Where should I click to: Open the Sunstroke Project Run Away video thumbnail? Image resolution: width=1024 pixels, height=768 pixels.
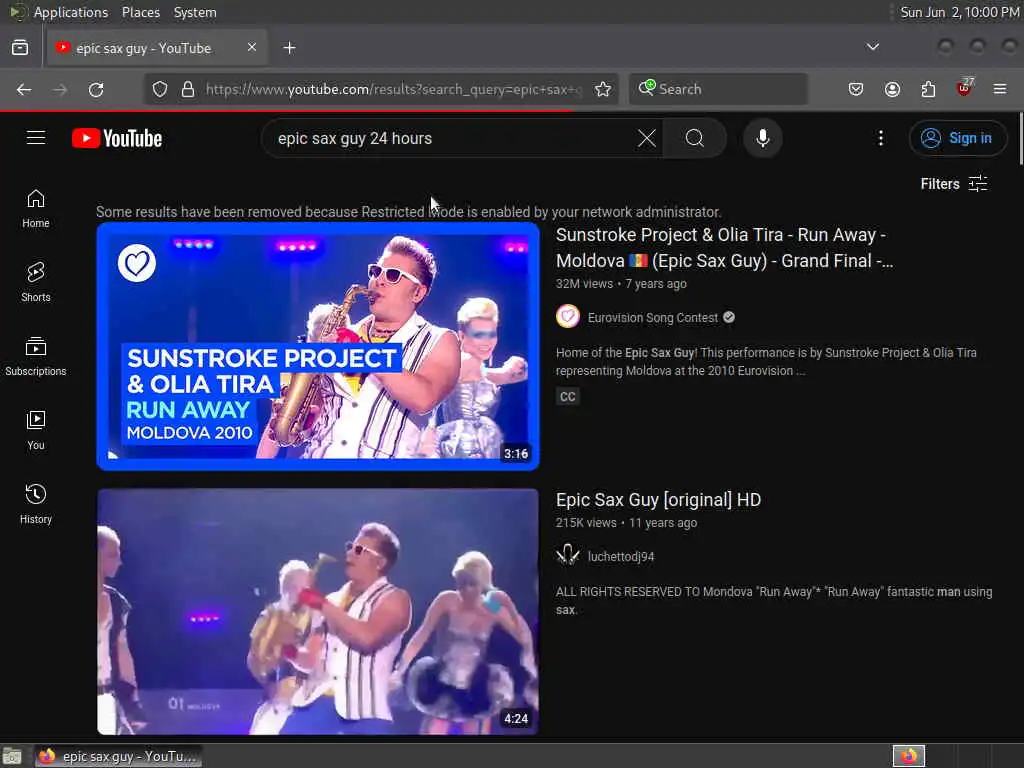coord(318,346)
